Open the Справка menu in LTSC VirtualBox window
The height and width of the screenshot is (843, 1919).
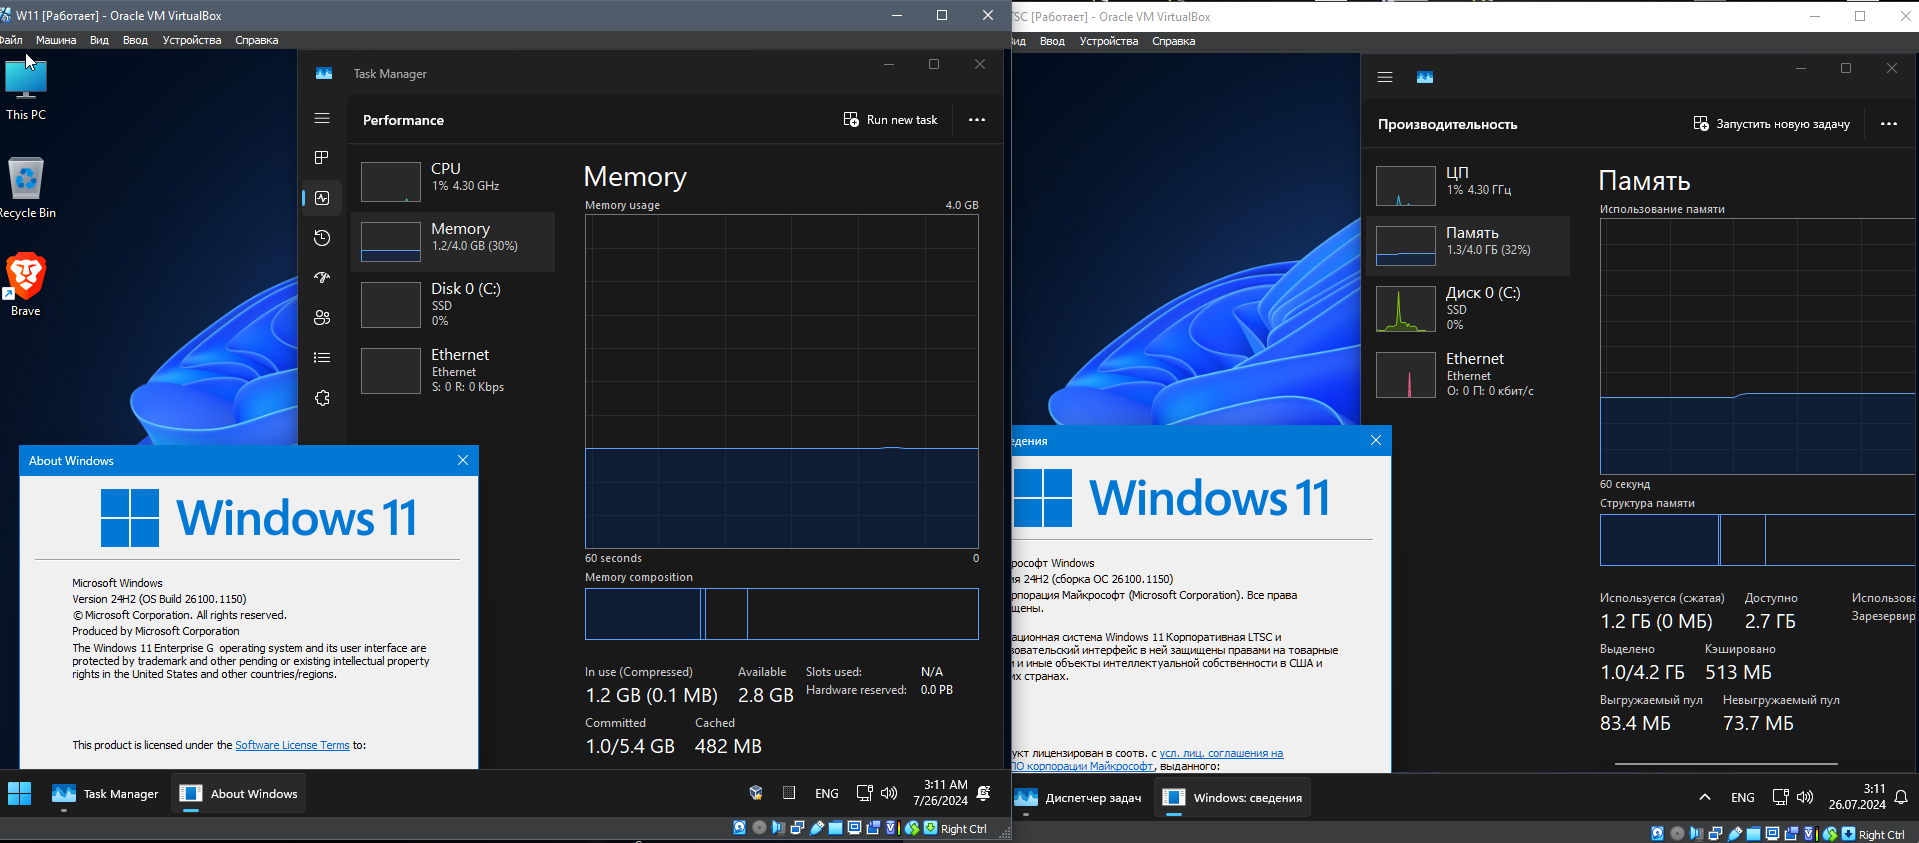(1174, 42)
